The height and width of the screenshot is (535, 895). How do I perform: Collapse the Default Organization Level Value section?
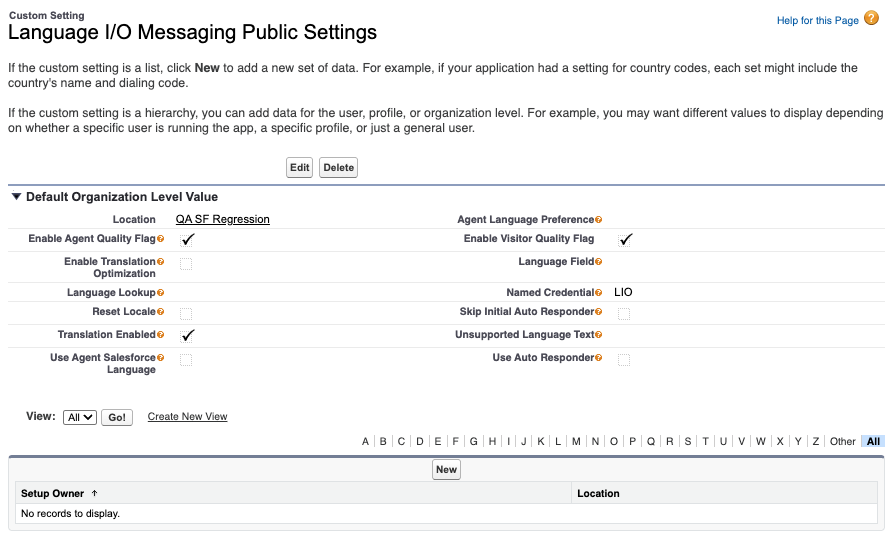(17, 197)
